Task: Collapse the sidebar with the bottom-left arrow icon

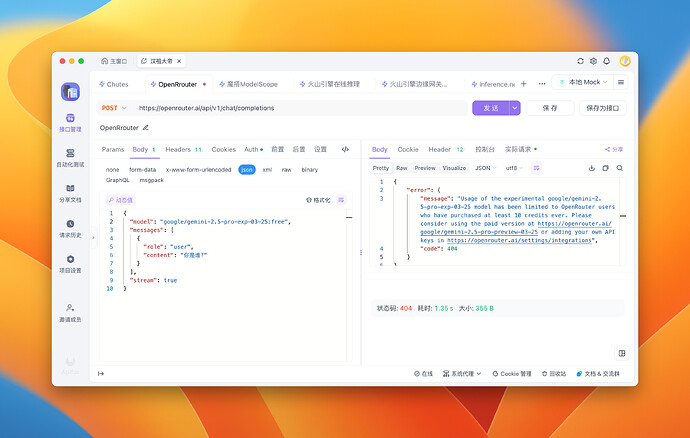Action: [101, 374]
